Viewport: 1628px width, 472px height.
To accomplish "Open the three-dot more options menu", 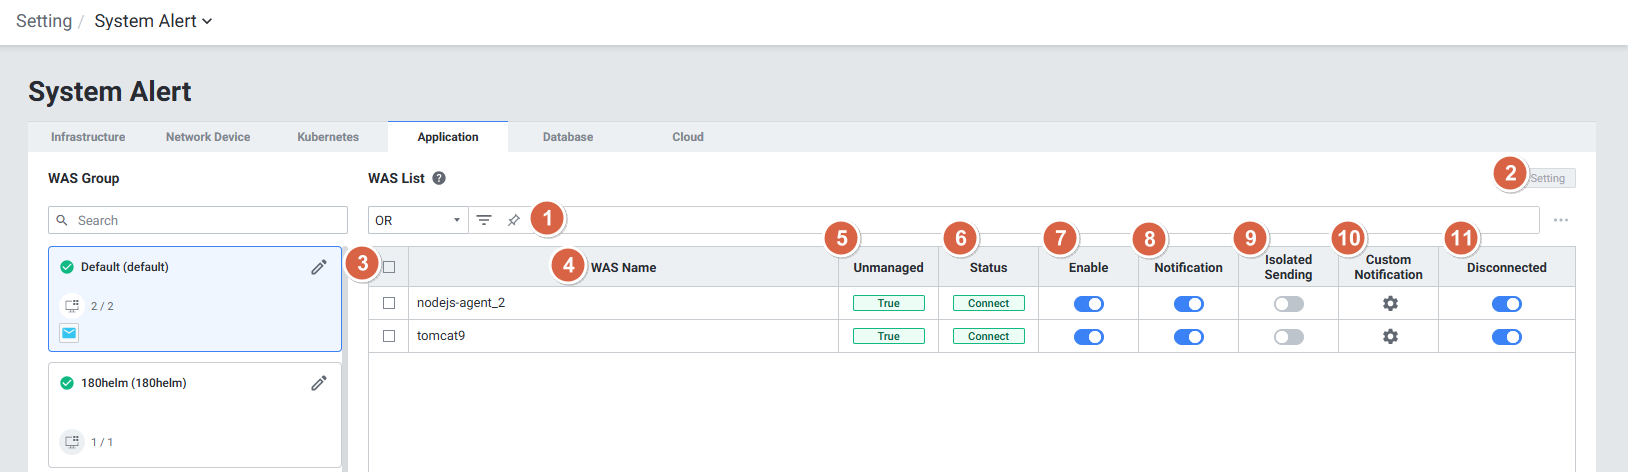I will (x=1561, y=220).
